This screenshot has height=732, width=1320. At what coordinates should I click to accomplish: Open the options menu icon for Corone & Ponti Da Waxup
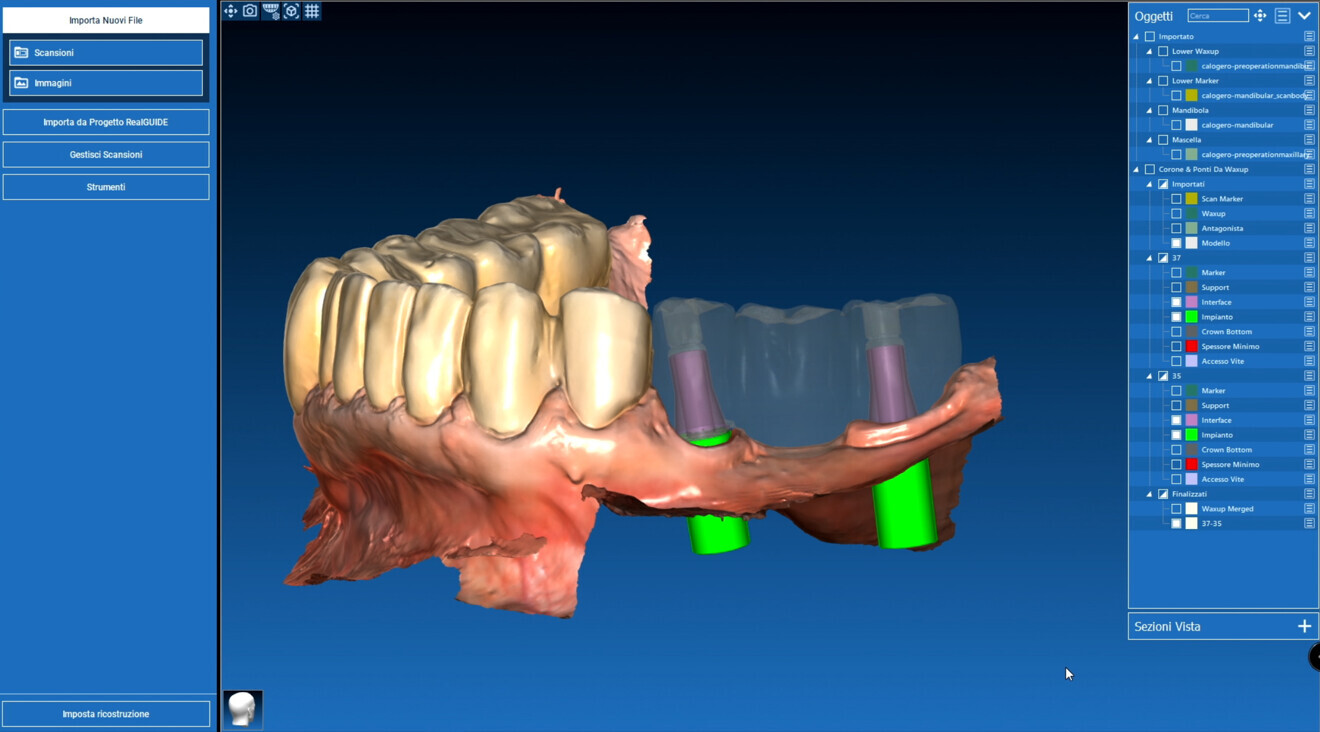point(1309,169)
